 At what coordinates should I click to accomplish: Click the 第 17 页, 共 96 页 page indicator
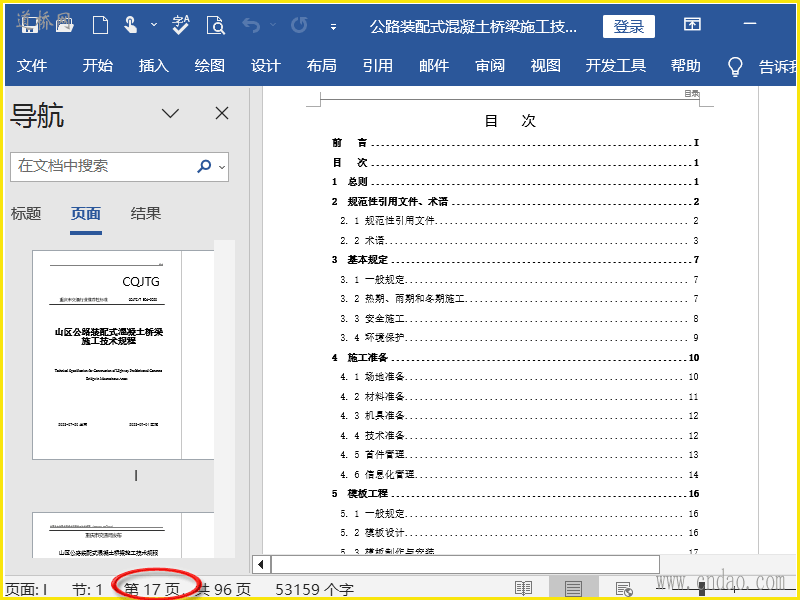[x=188, y=590]
